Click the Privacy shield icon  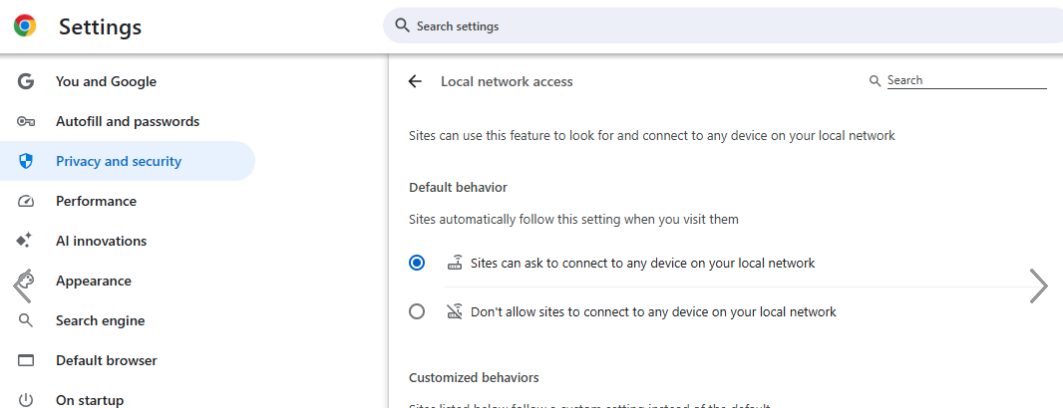click(x=26, y=161)
